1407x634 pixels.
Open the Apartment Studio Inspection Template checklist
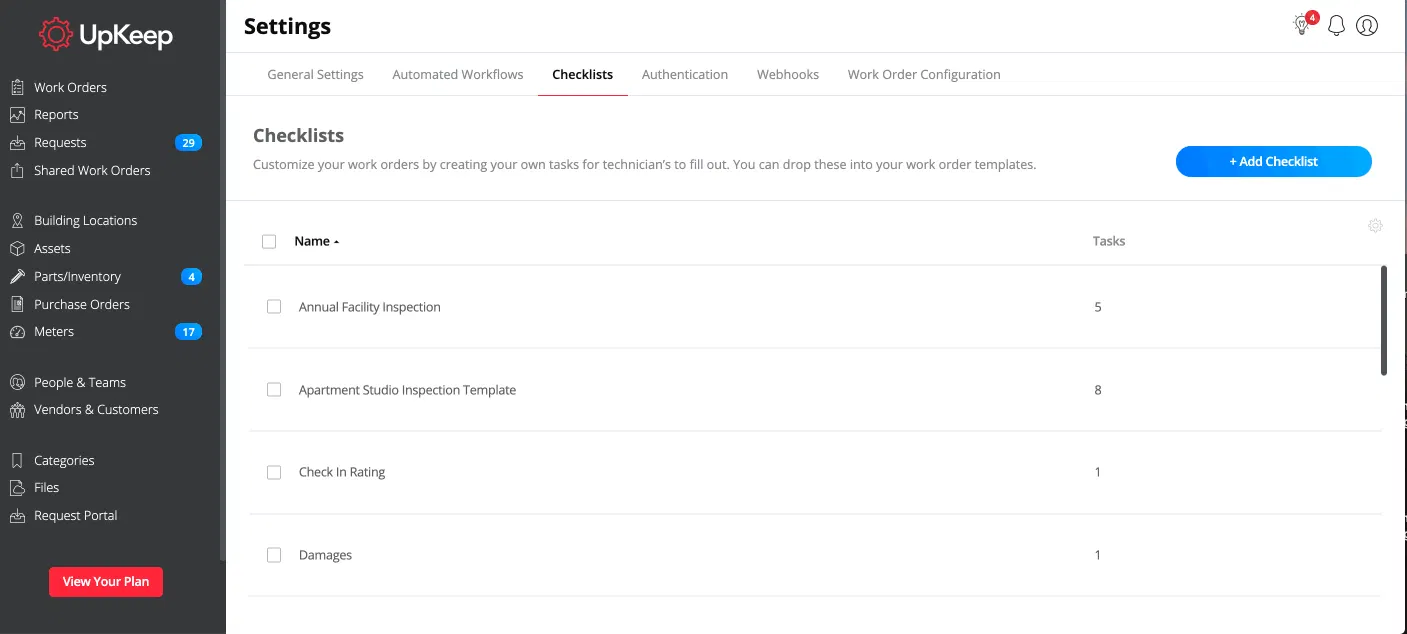coord(407,390)
